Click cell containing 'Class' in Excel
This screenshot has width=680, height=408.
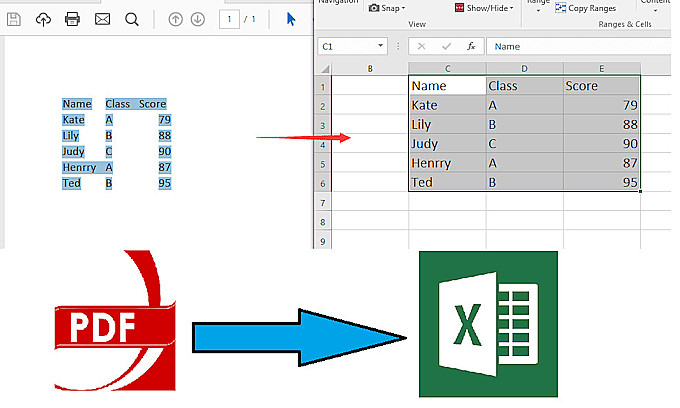tap(525, 86)
